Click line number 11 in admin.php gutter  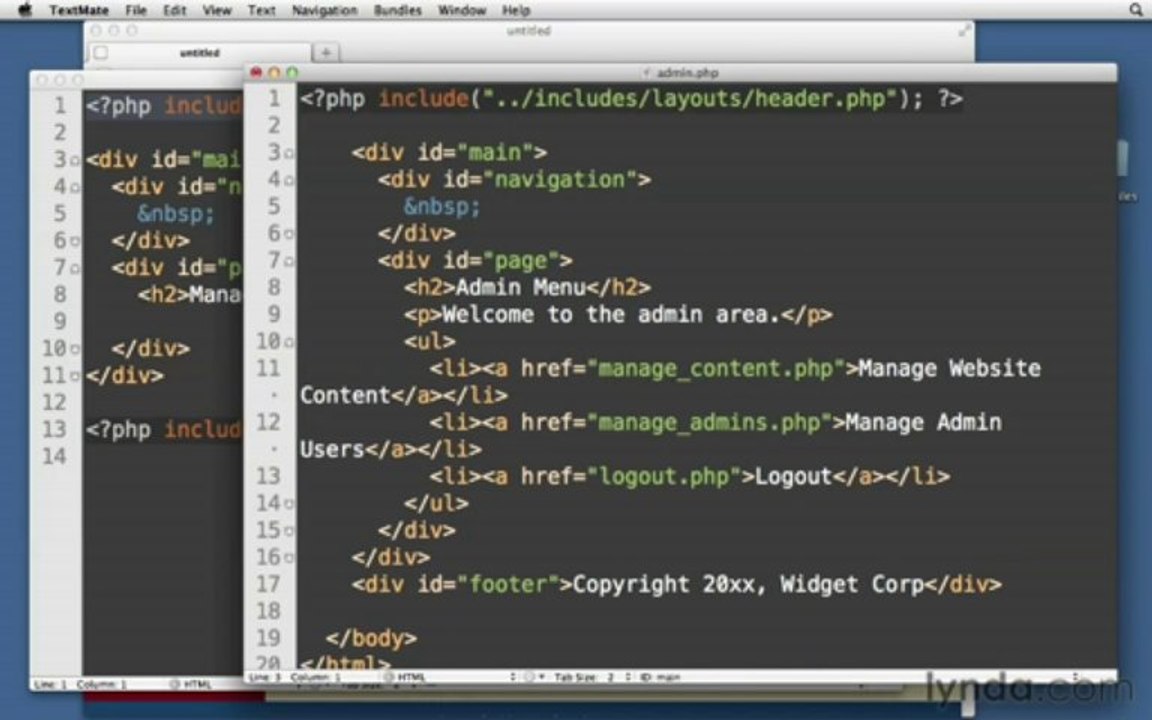pyautogui.click(x=269, y=369)
